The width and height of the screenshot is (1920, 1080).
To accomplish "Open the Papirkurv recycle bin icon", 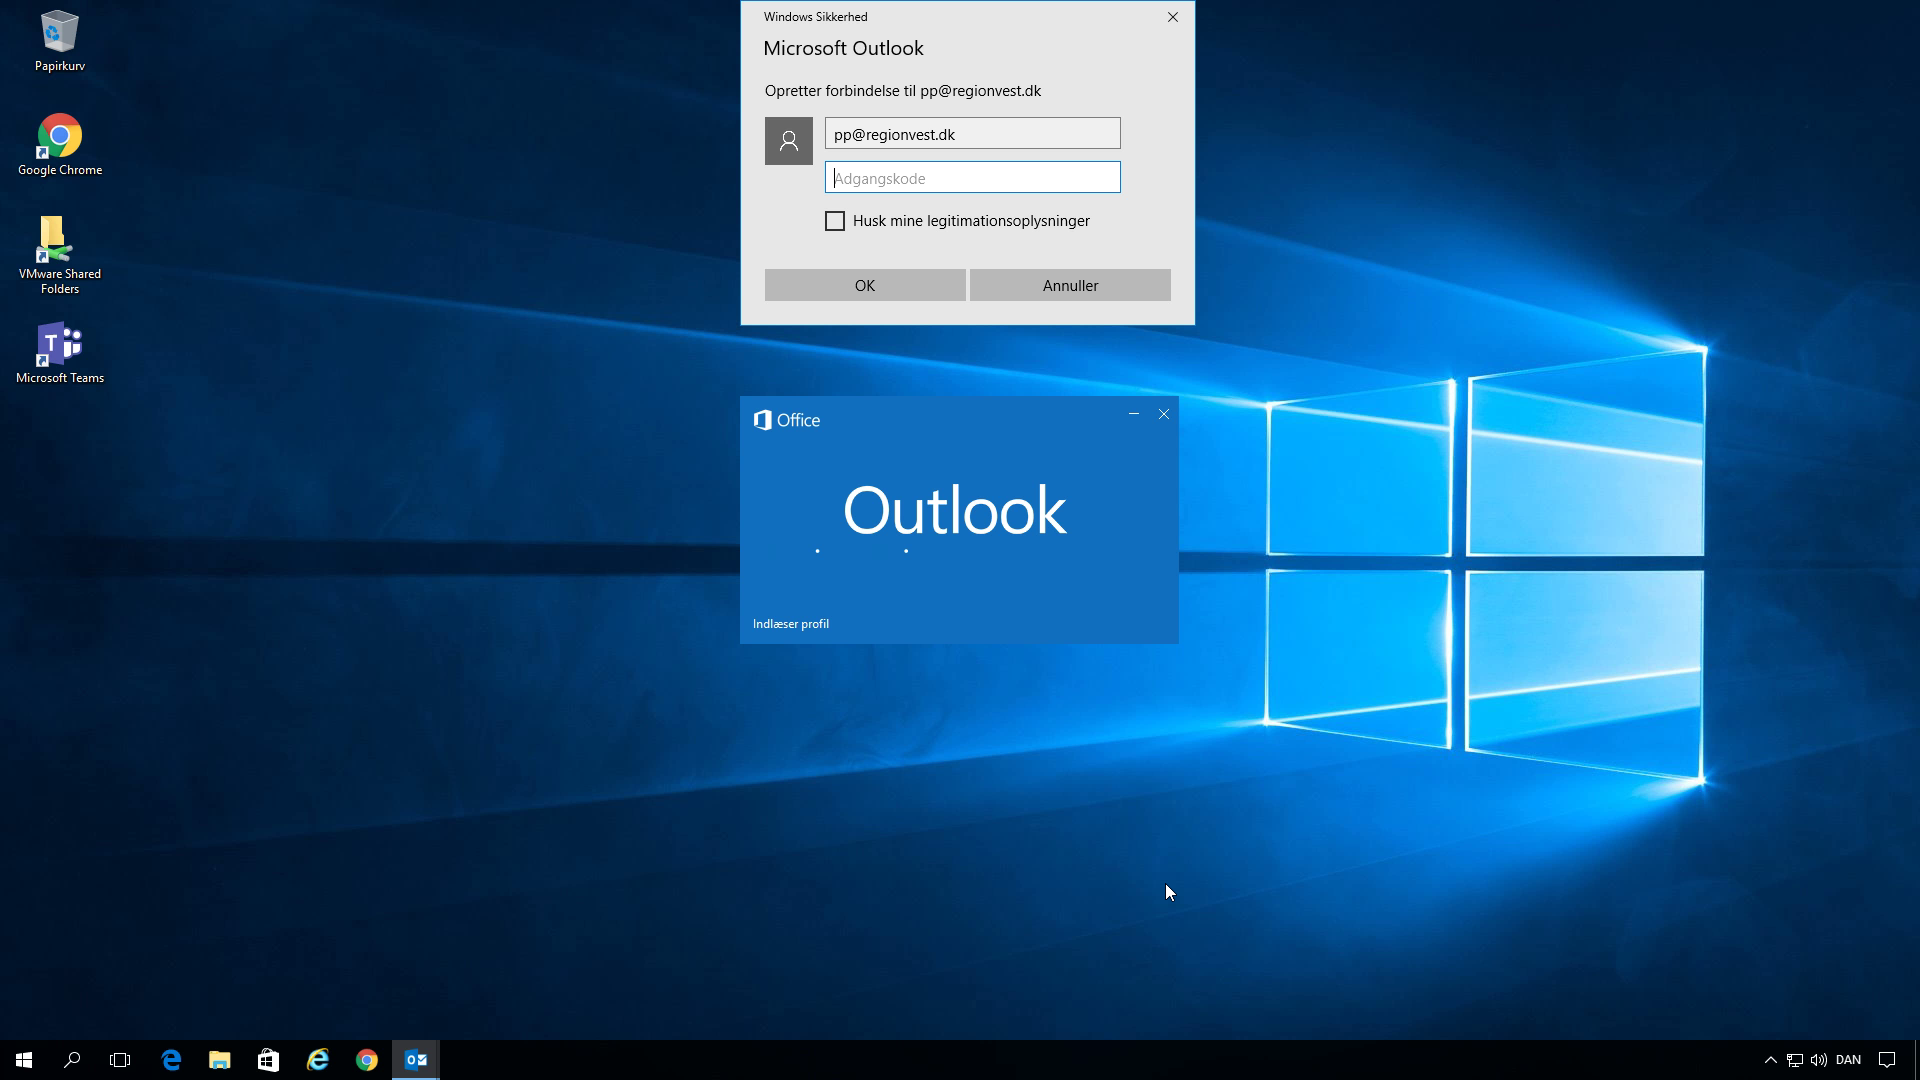I will 60,42.
